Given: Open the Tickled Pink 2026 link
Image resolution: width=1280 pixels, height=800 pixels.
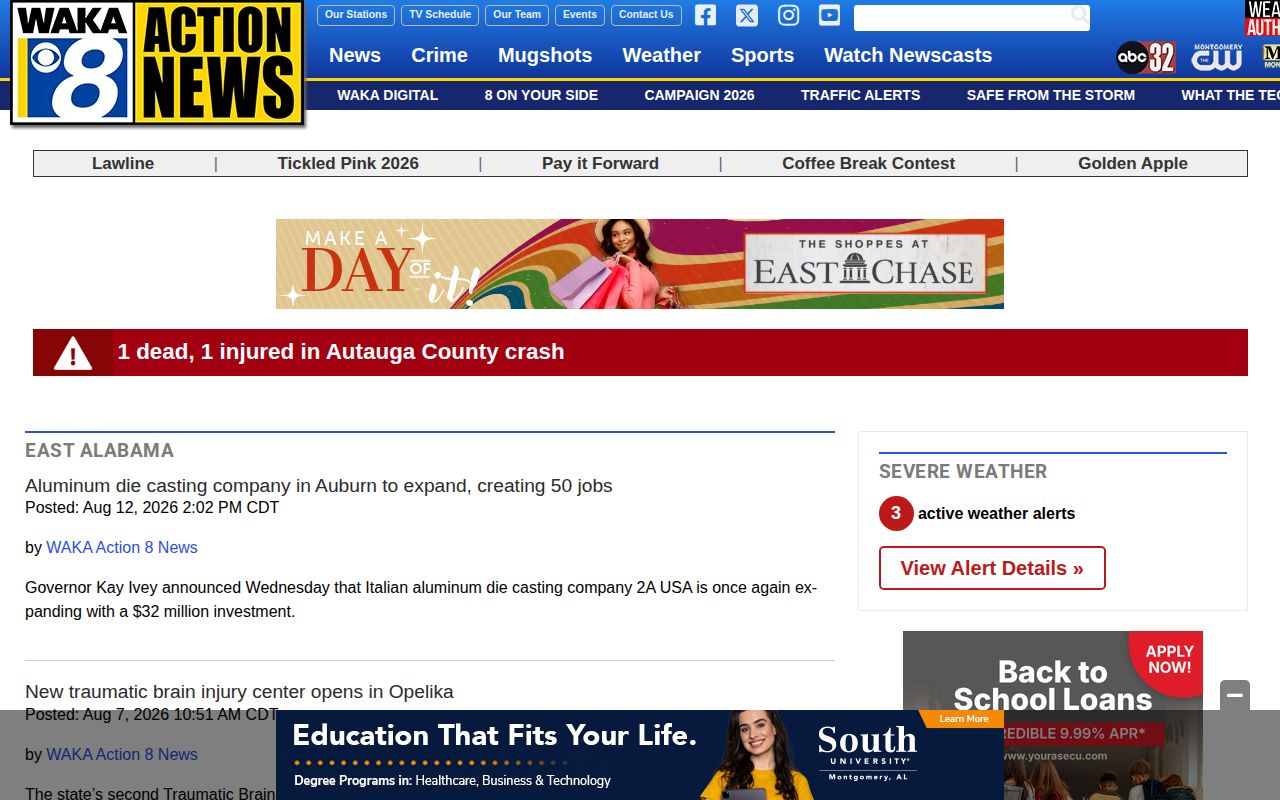Looking at the screenshot, I should point(348,163).
